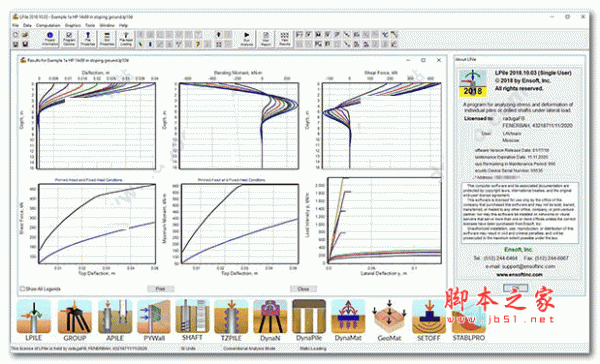Open the Tools menu
The width and height of the screenshot is (600, 364).
pyautogui.click(x=90, y=25)
